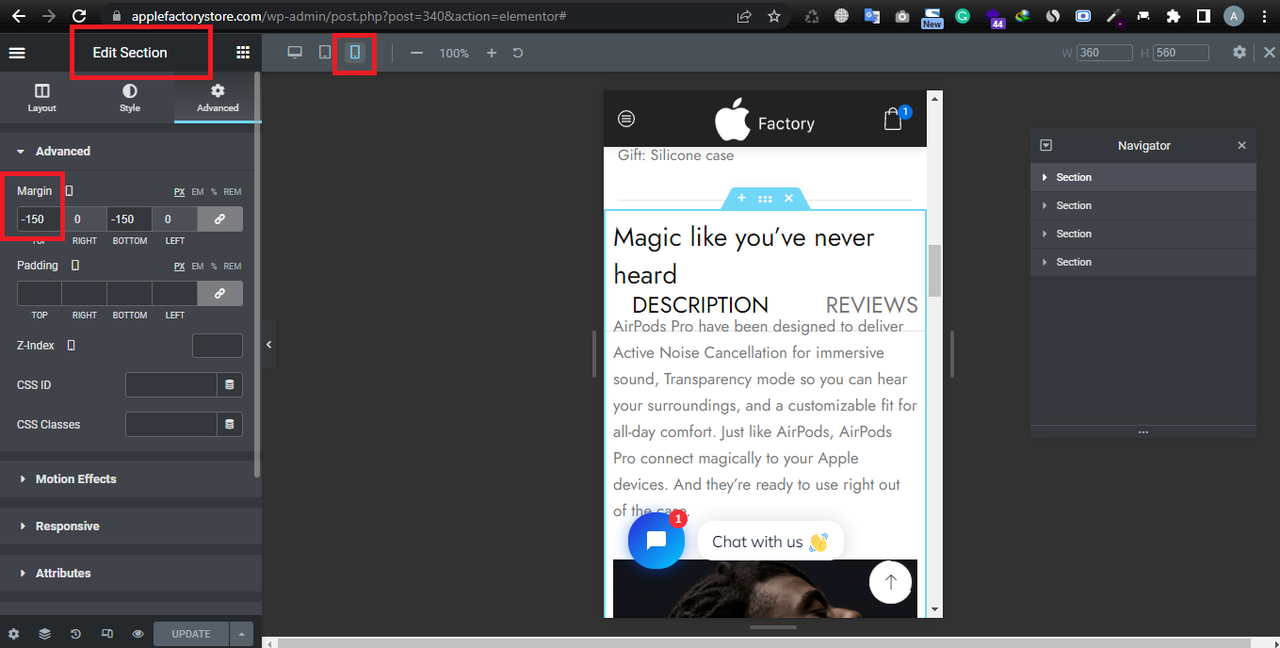The width and height of the screenshot is (1280, 648).
Task: Bookmark page with star icon
Action: (774, 16)
